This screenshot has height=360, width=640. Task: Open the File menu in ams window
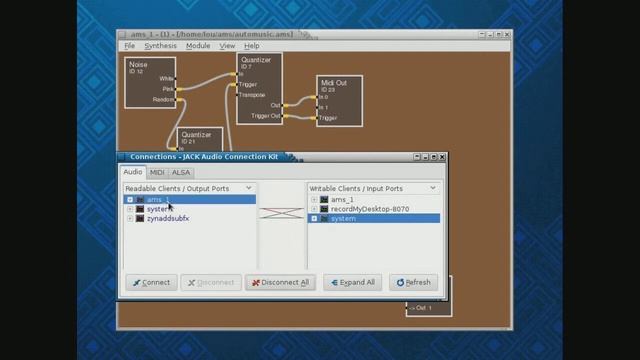129,46
